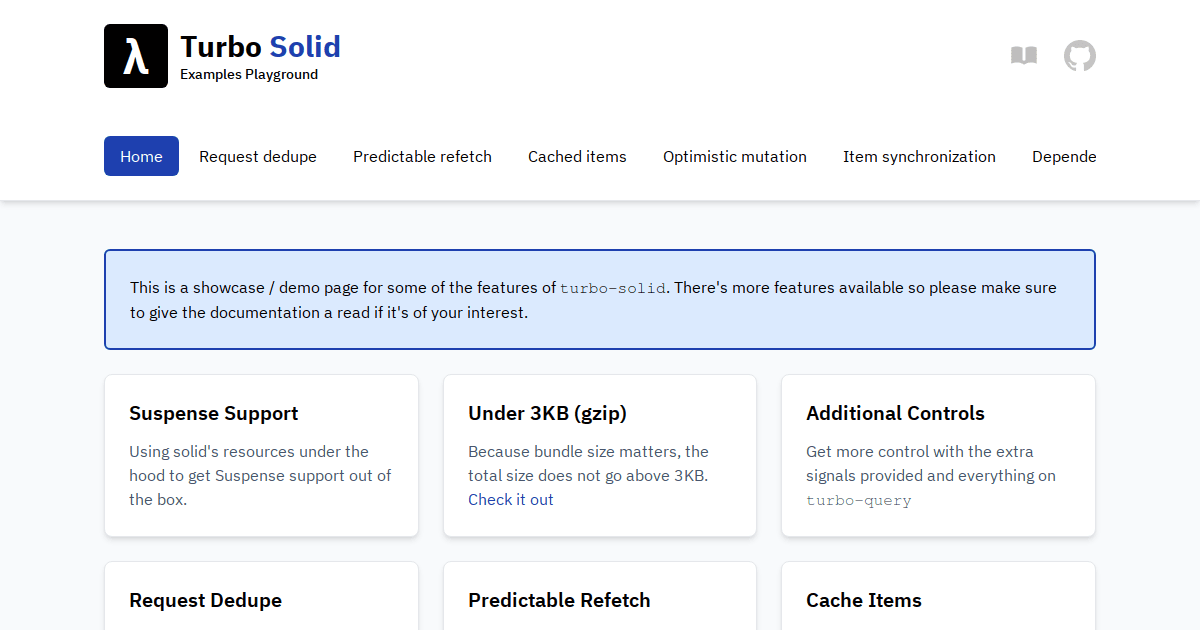Select the Optimistic mutation tab
Screen dimensions: 1200x630
click(735, 156)
